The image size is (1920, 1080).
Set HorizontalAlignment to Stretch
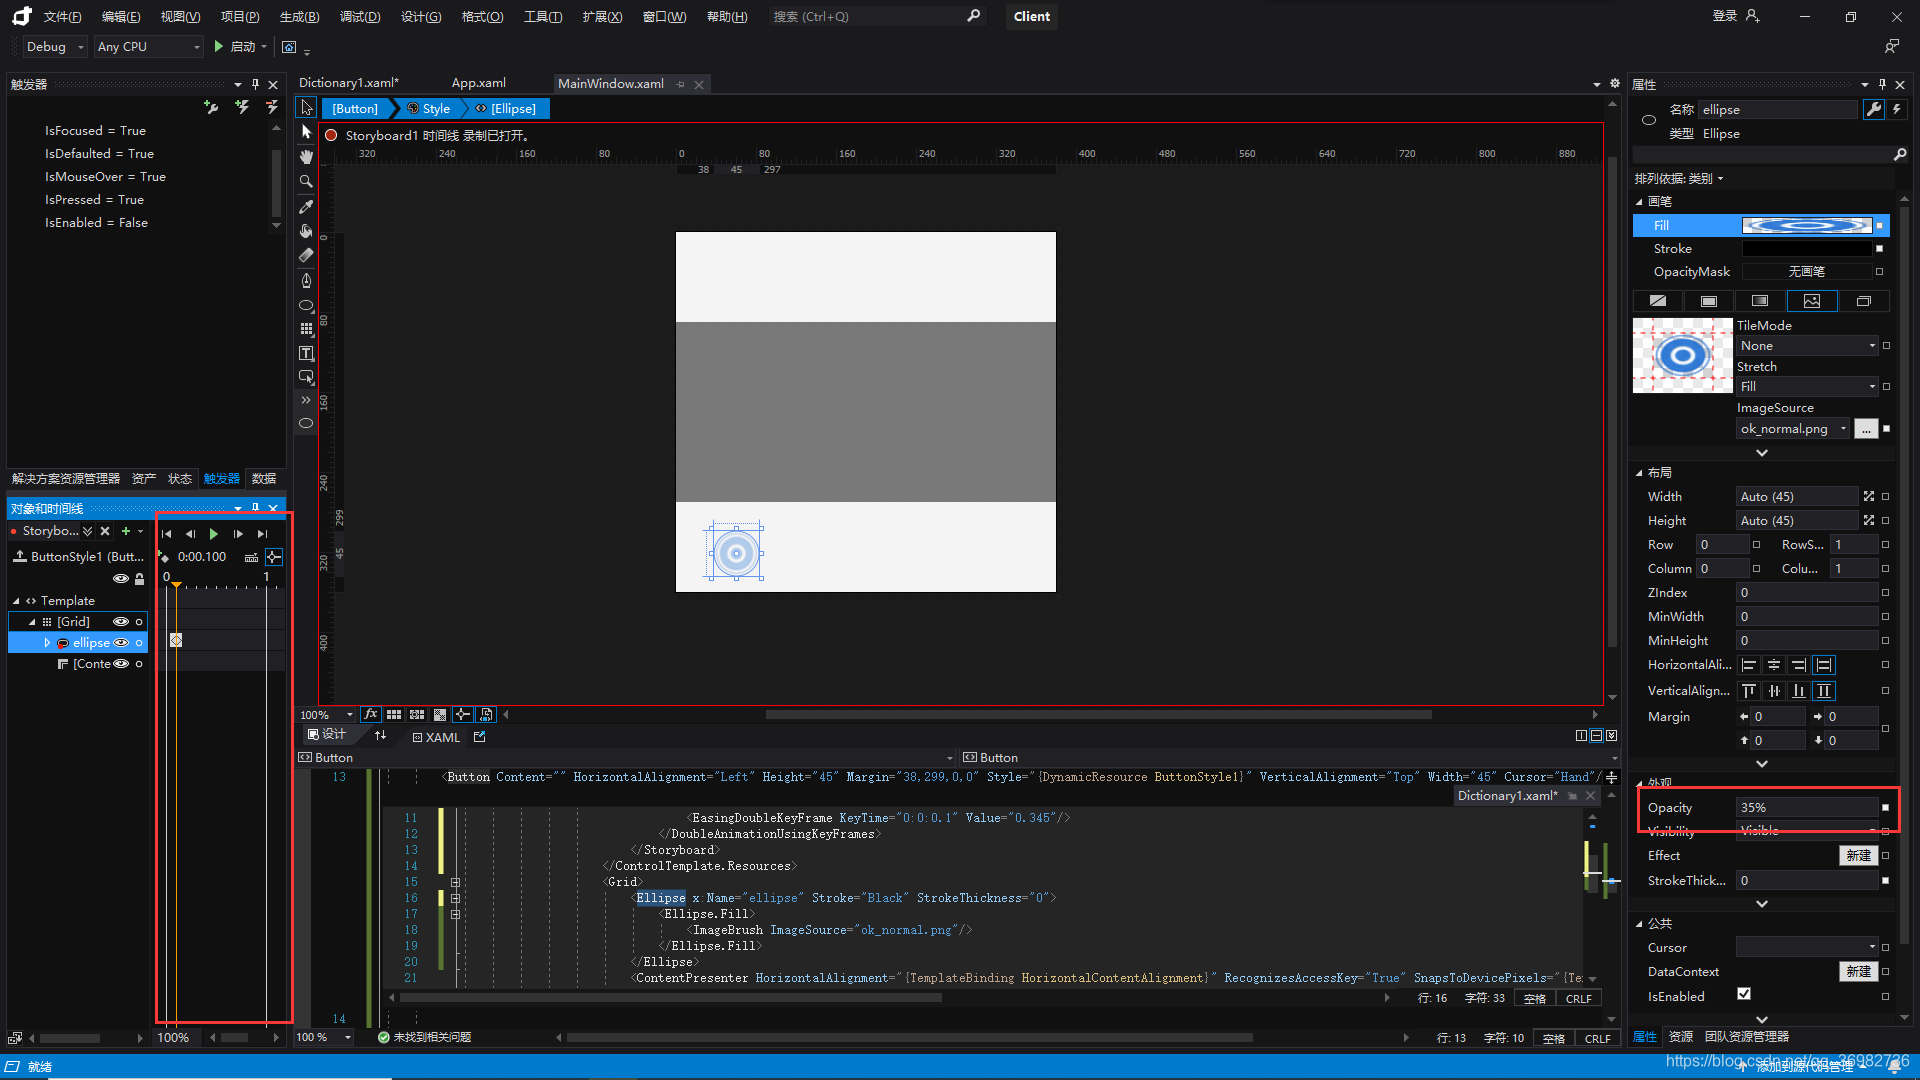point(1824,665)
